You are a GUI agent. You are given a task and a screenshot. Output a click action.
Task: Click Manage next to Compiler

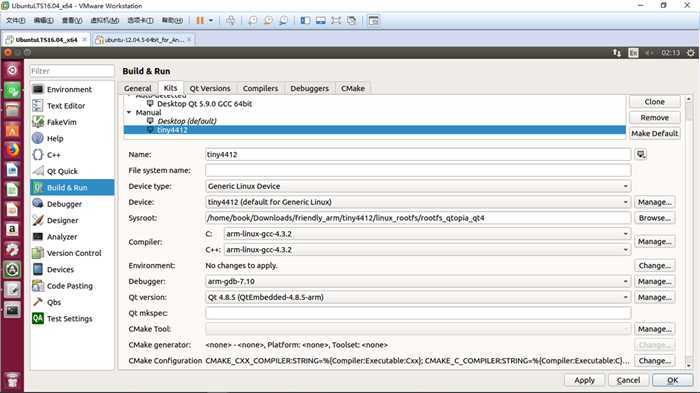(x=654, y=242)
